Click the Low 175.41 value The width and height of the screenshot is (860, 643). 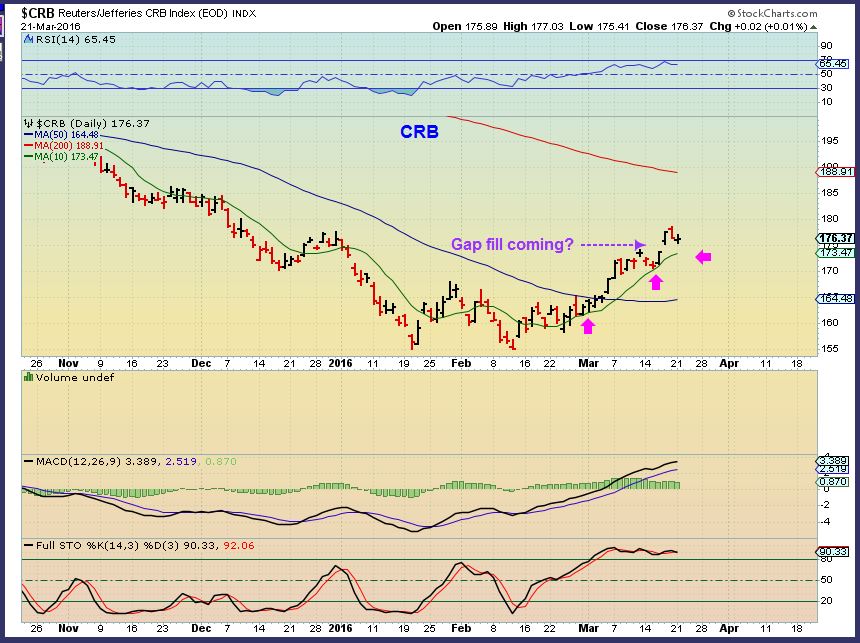[x=599, y=26]
